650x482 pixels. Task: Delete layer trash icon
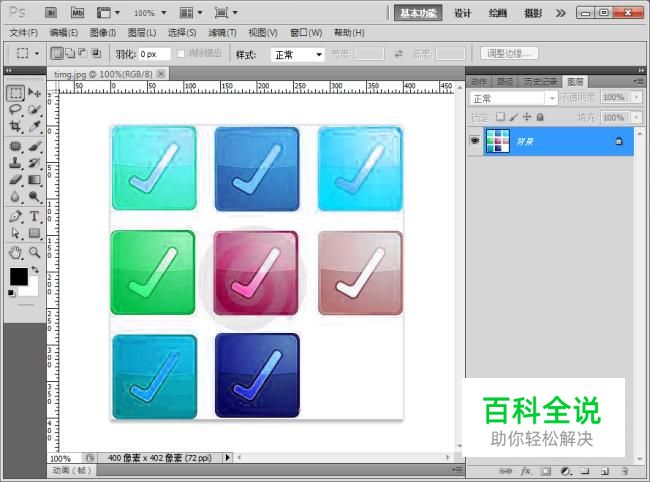click(625, 471)
